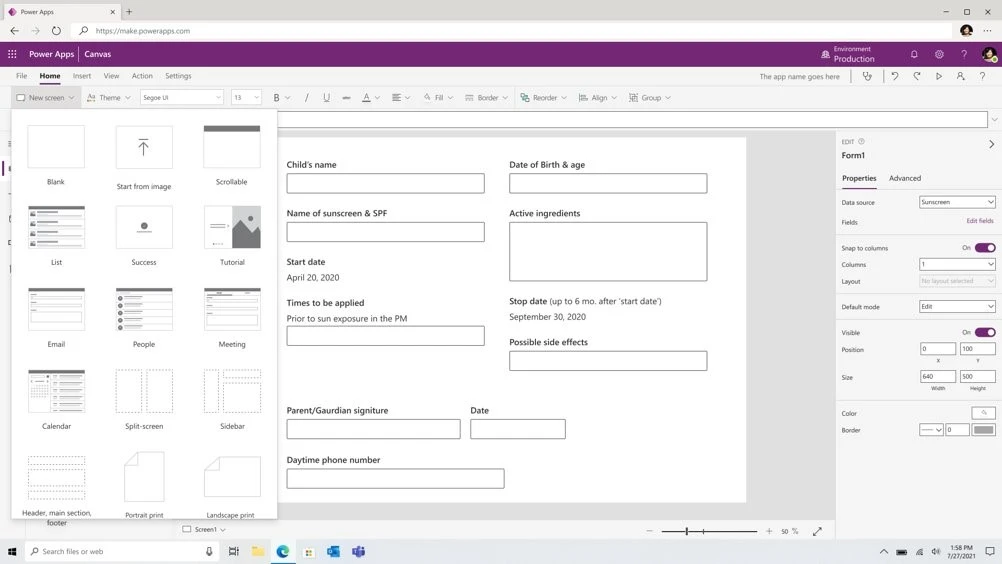1002x564 pixels.
Task: Click the notifications bell icon
Action: click(x=914, y=54)
